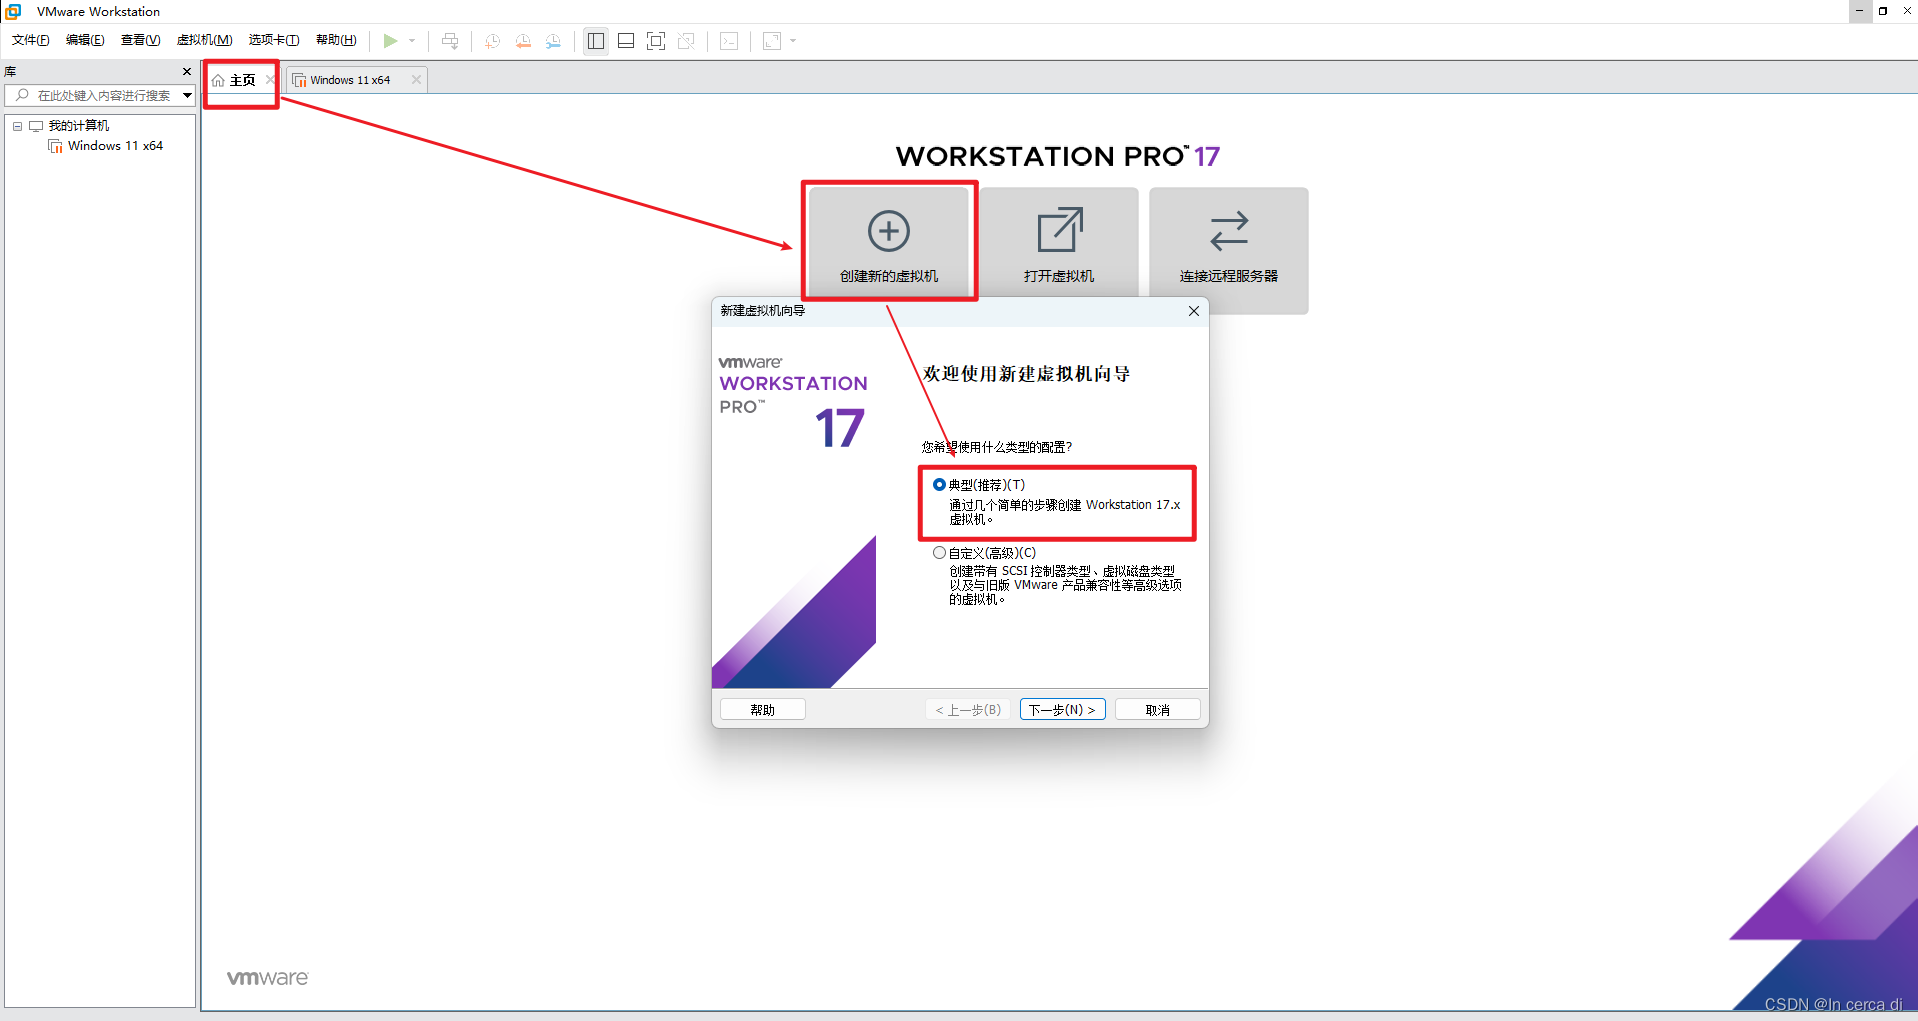Close the 新建虚拟机向导 dialog

click(x=1194, y=311)
